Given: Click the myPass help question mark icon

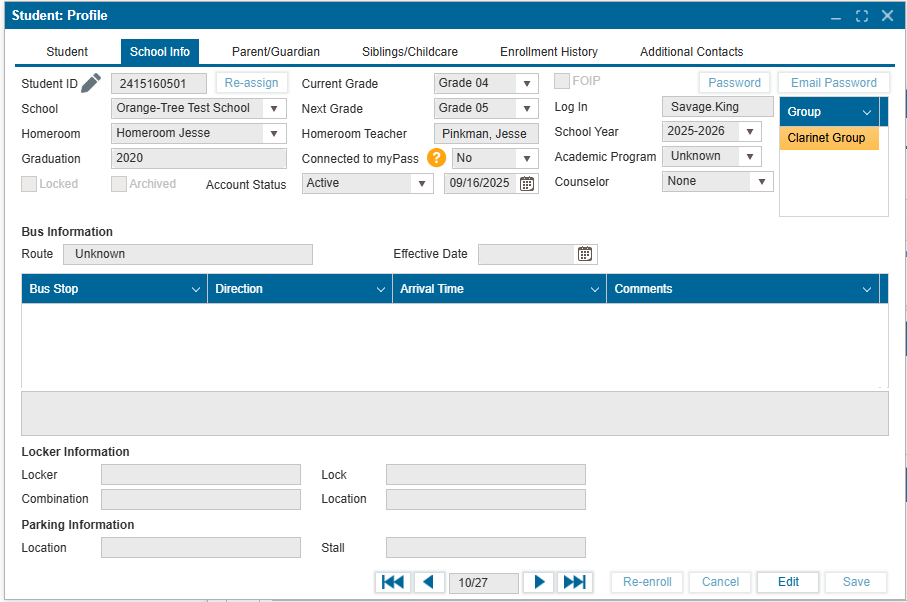Looking at the screenshot, I should (436, 158).
